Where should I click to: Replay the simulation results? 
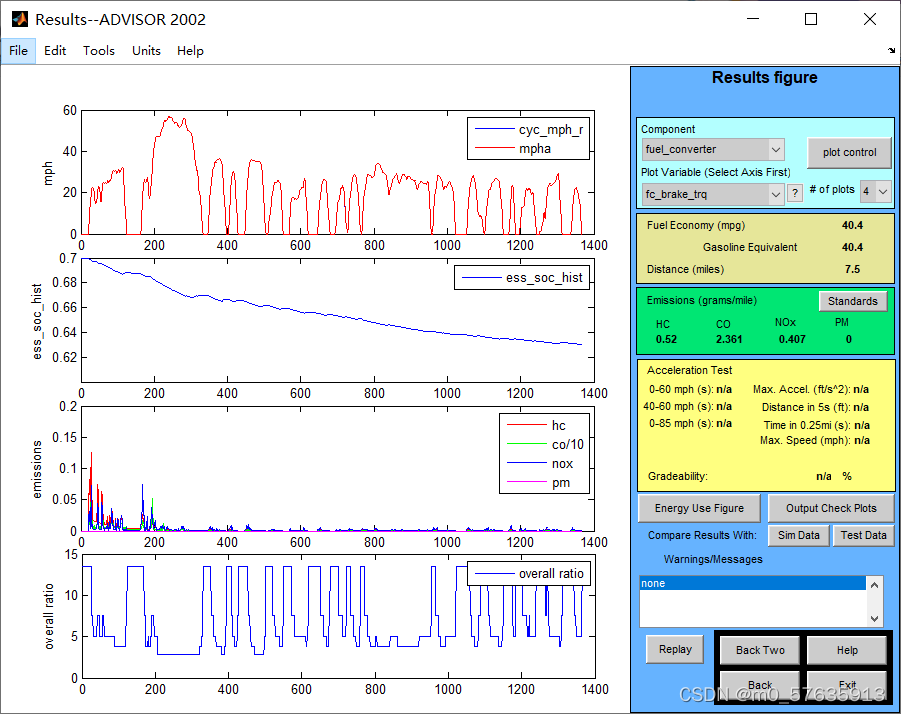[674, 649]
